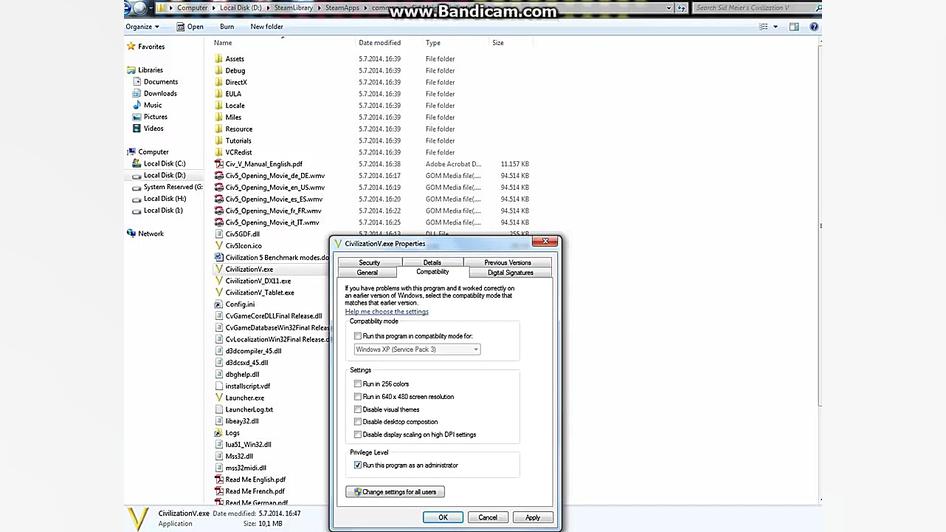Click the address bar refresh button
946x532 pixels.
[682, 8]
